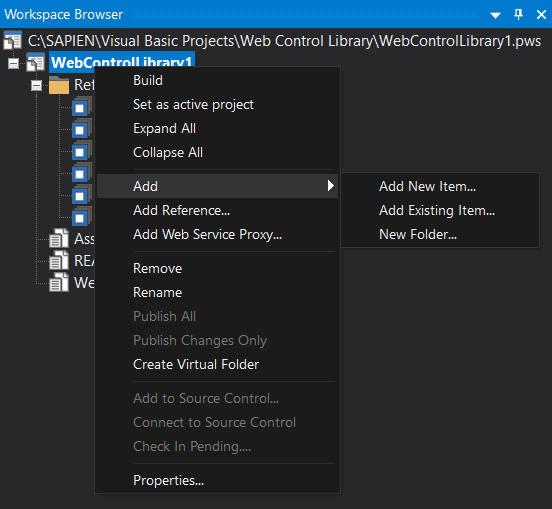Choose 'Add Reference...' menu item
This screenshot has width=552, height=509.
pyautogui.click(x=218, y=210)
